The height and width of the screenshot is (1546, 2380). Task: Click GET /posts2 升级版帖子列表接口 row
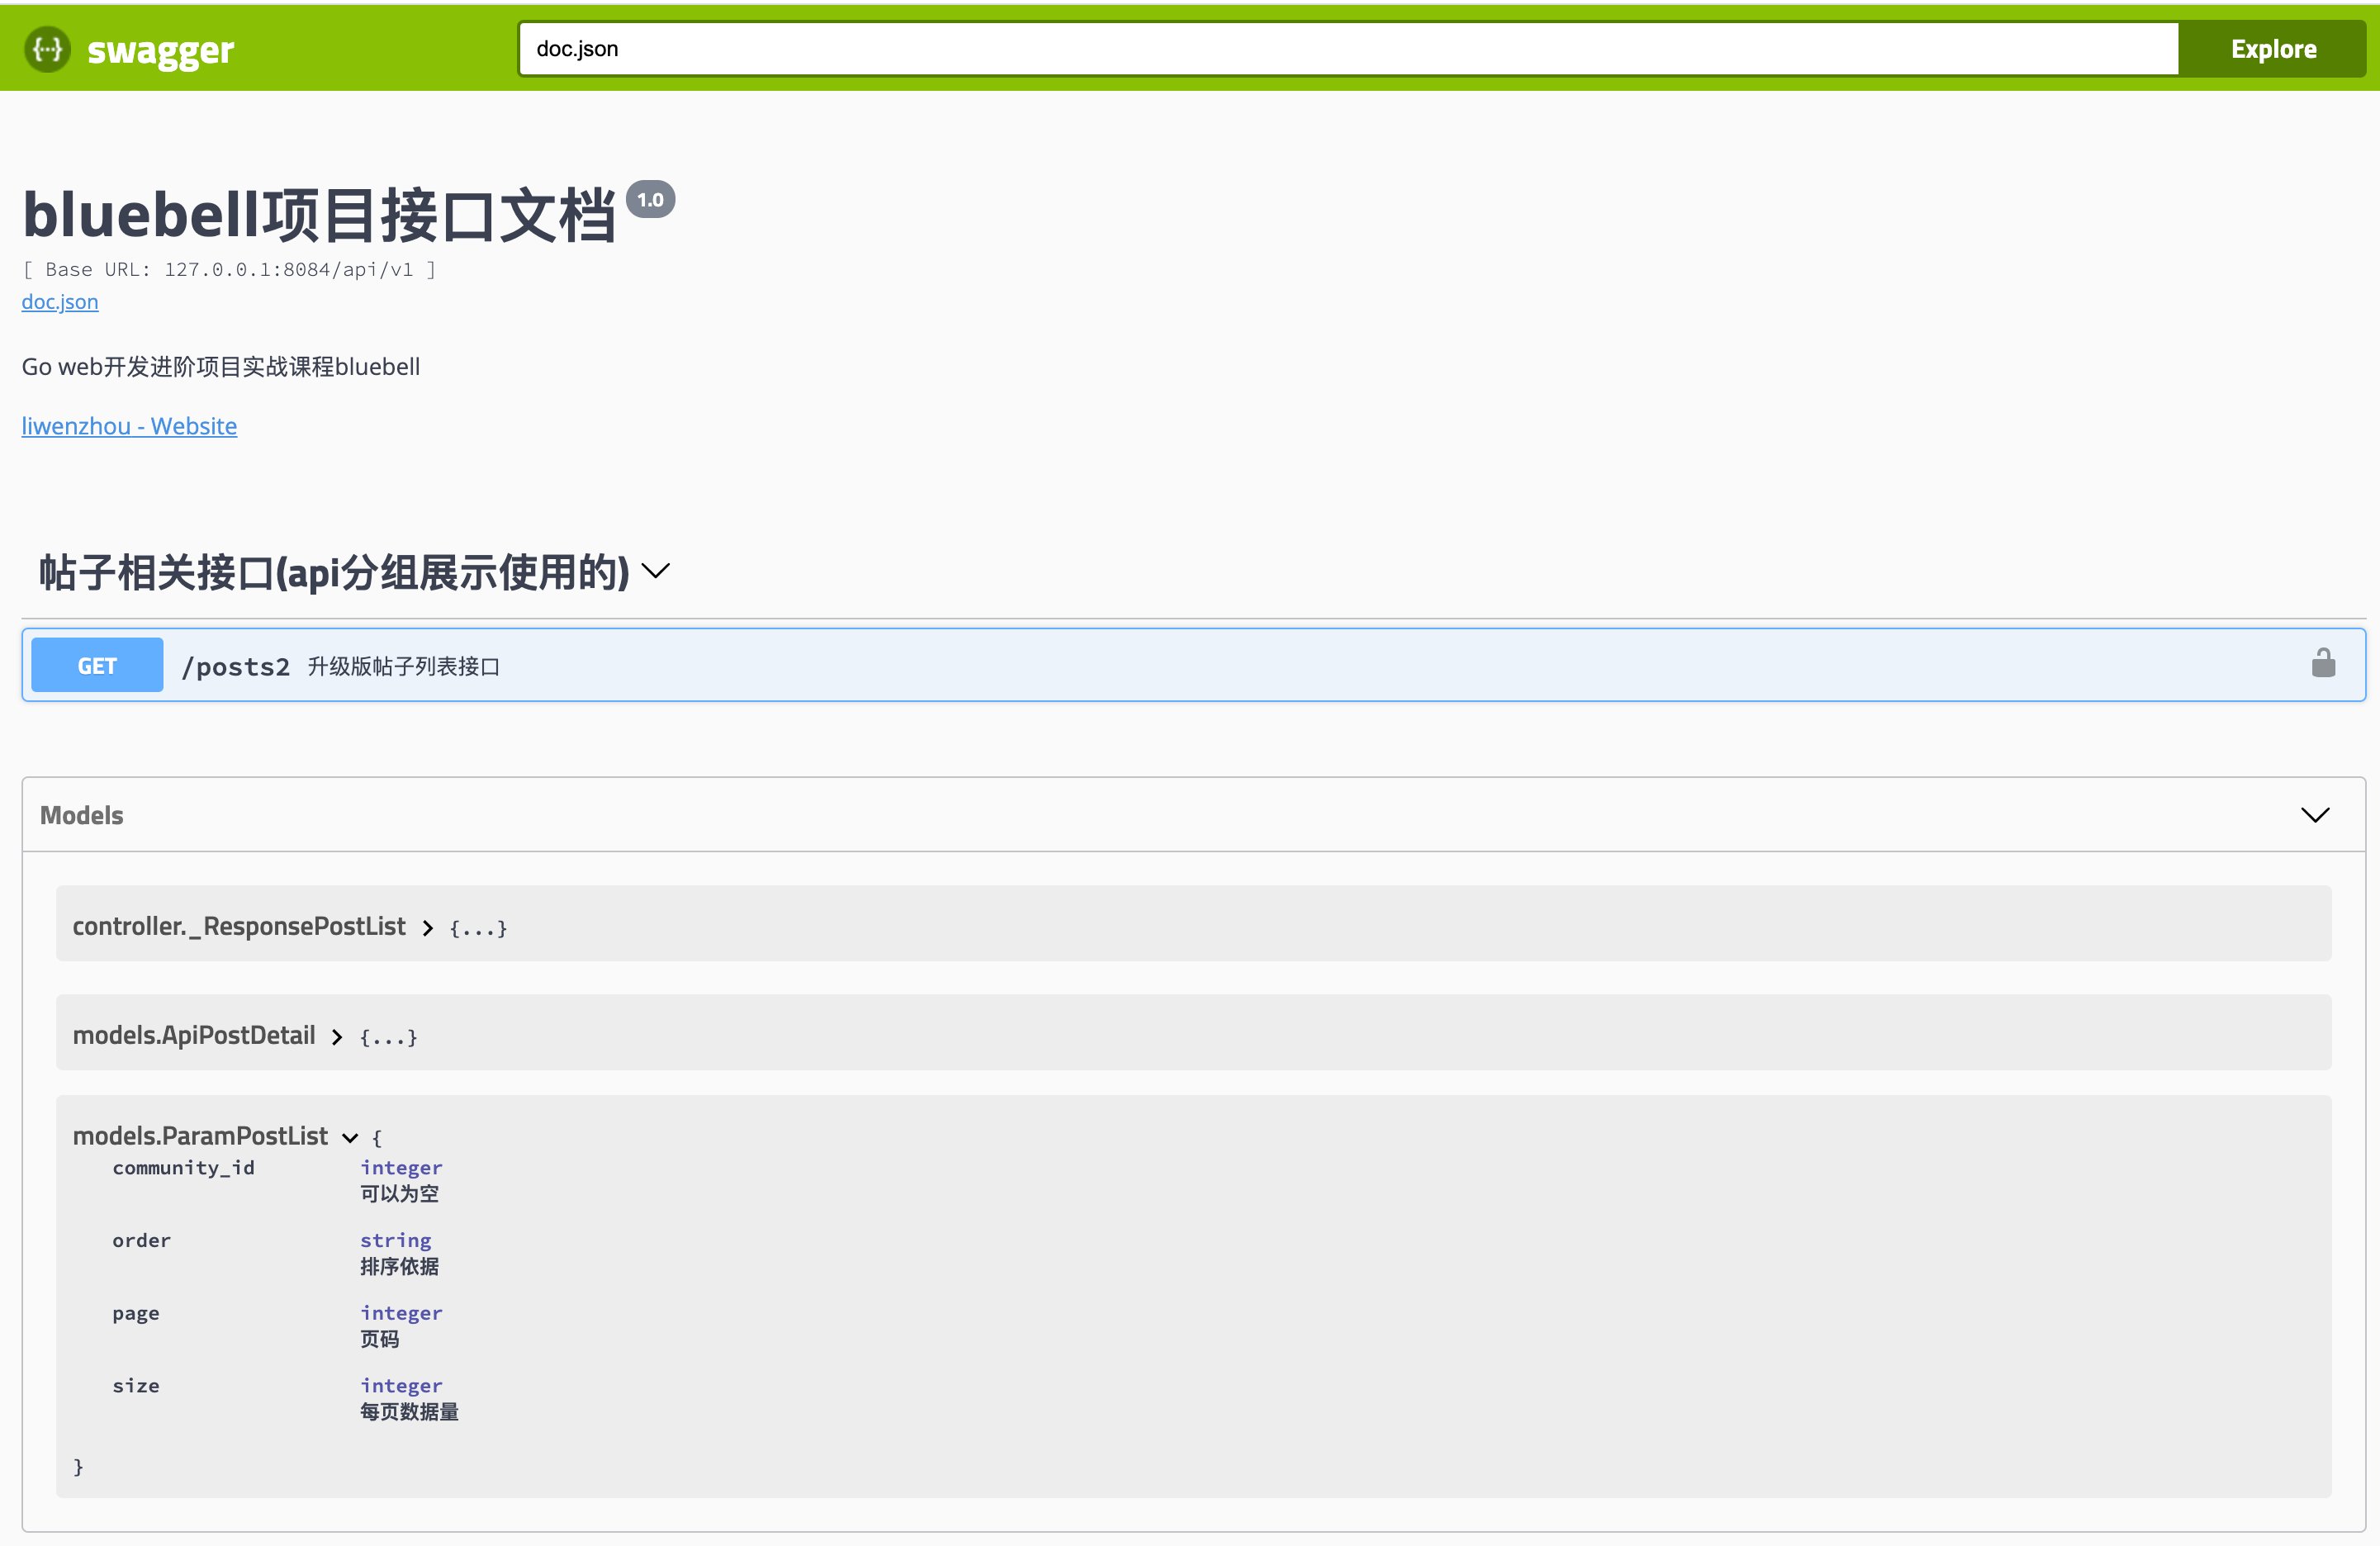point(1190,665)
